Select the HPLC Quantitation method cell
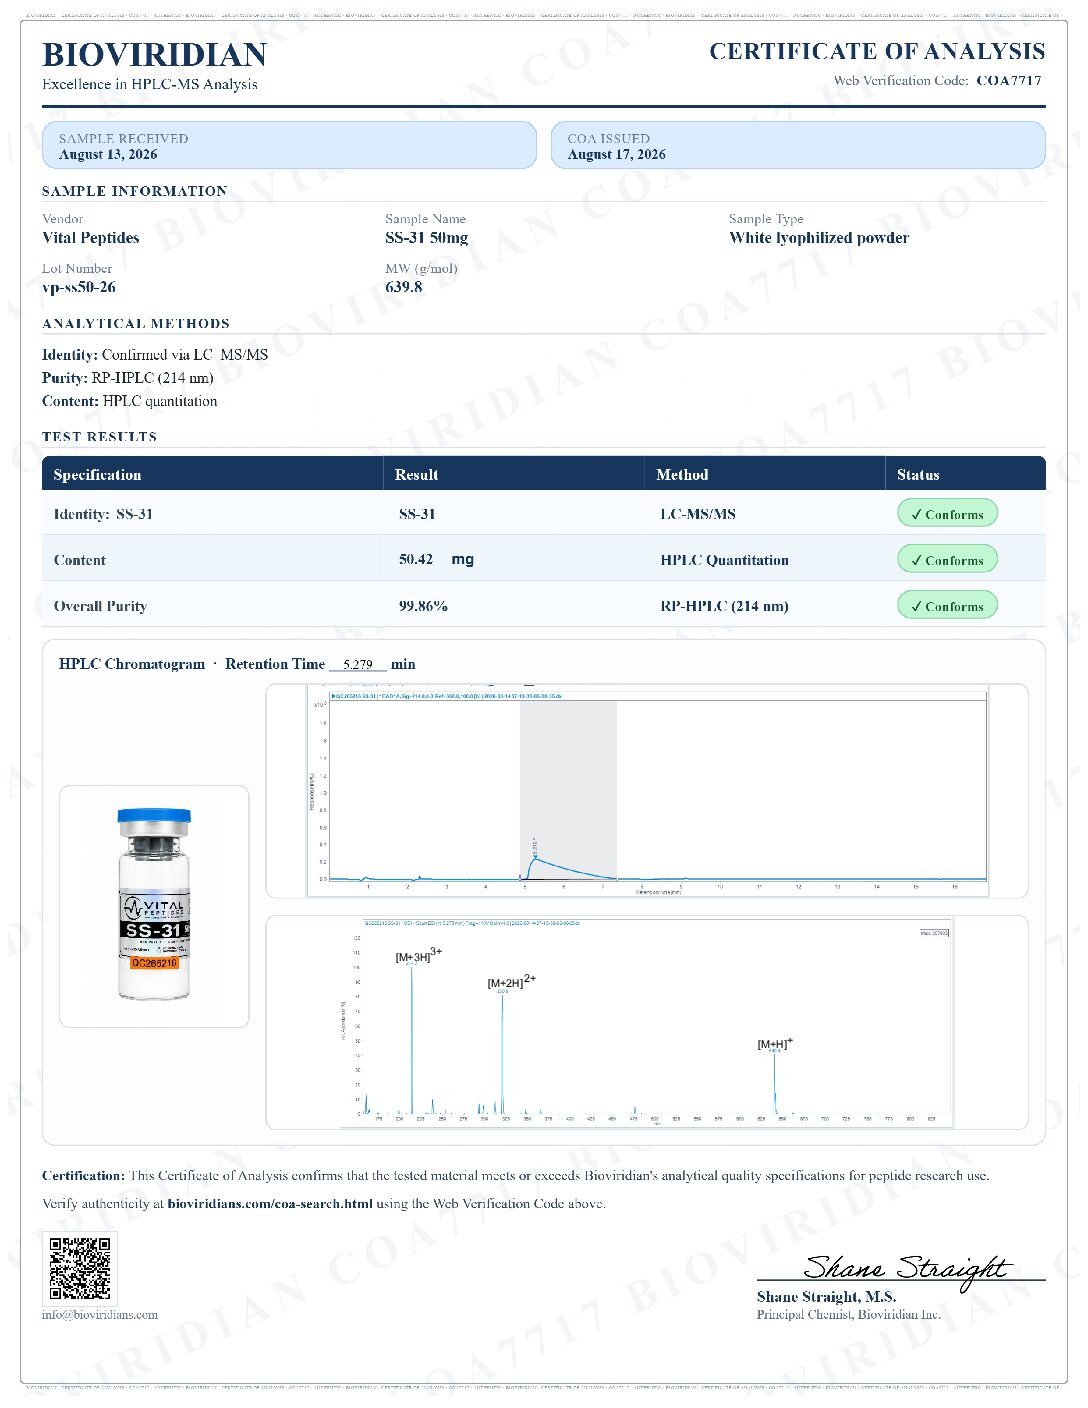Viewport: 1088px width, 1408px height. (x=724, y=560)
